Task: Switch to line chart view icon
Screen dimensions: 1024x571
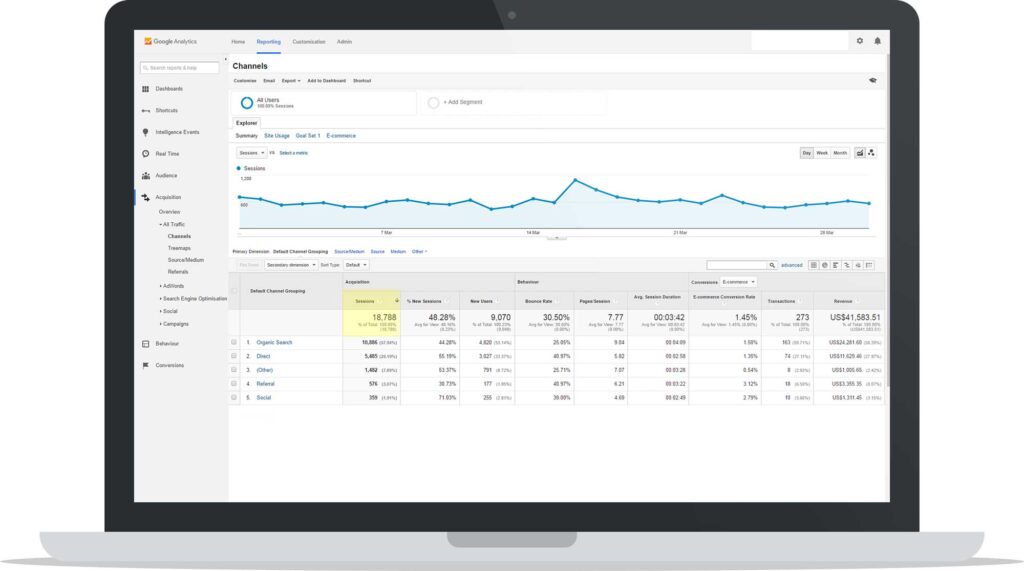Action: click(859, 153)
